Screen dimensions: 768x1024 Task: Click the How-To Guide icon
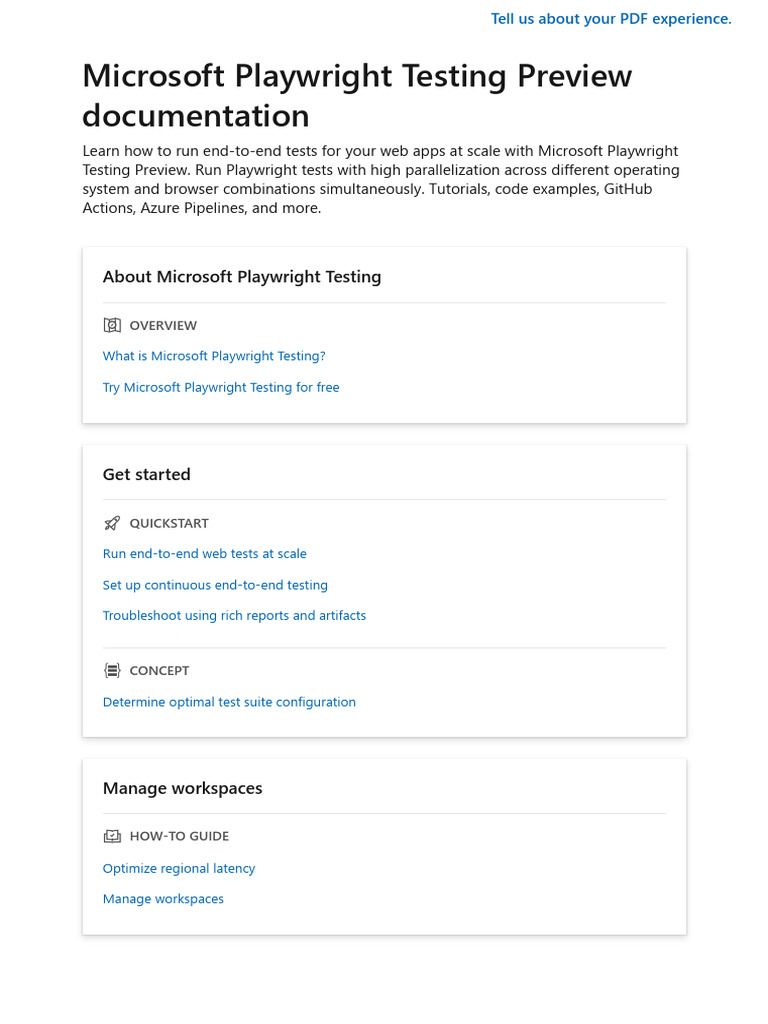(112, 836)
